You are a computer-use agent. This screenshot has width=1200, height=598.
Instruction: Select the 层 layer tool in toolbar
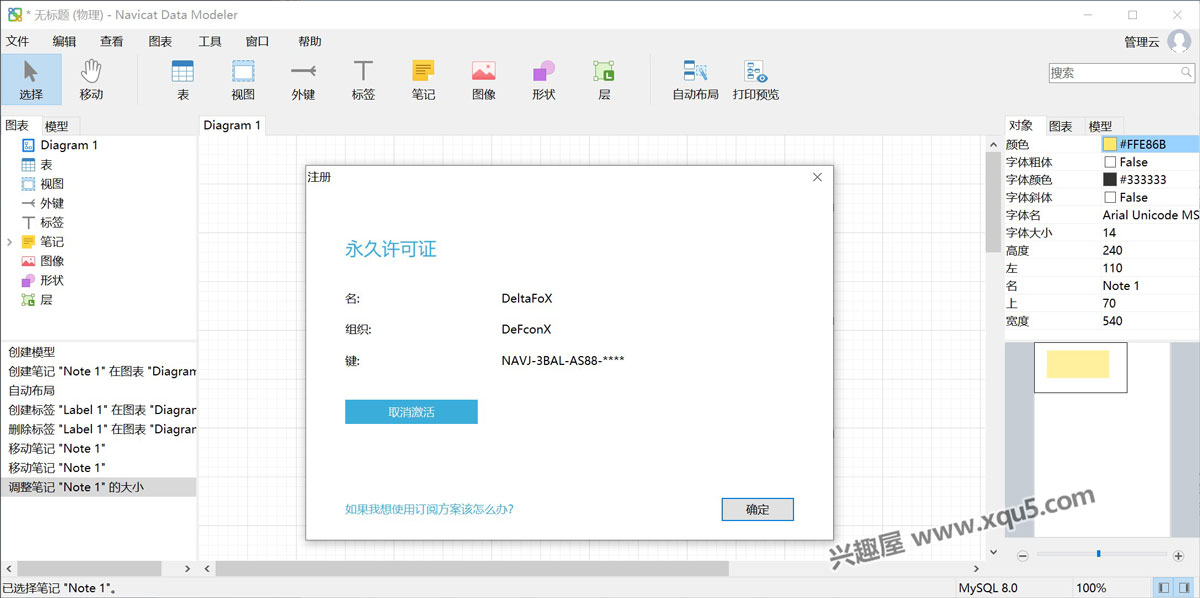pos(604,79)
